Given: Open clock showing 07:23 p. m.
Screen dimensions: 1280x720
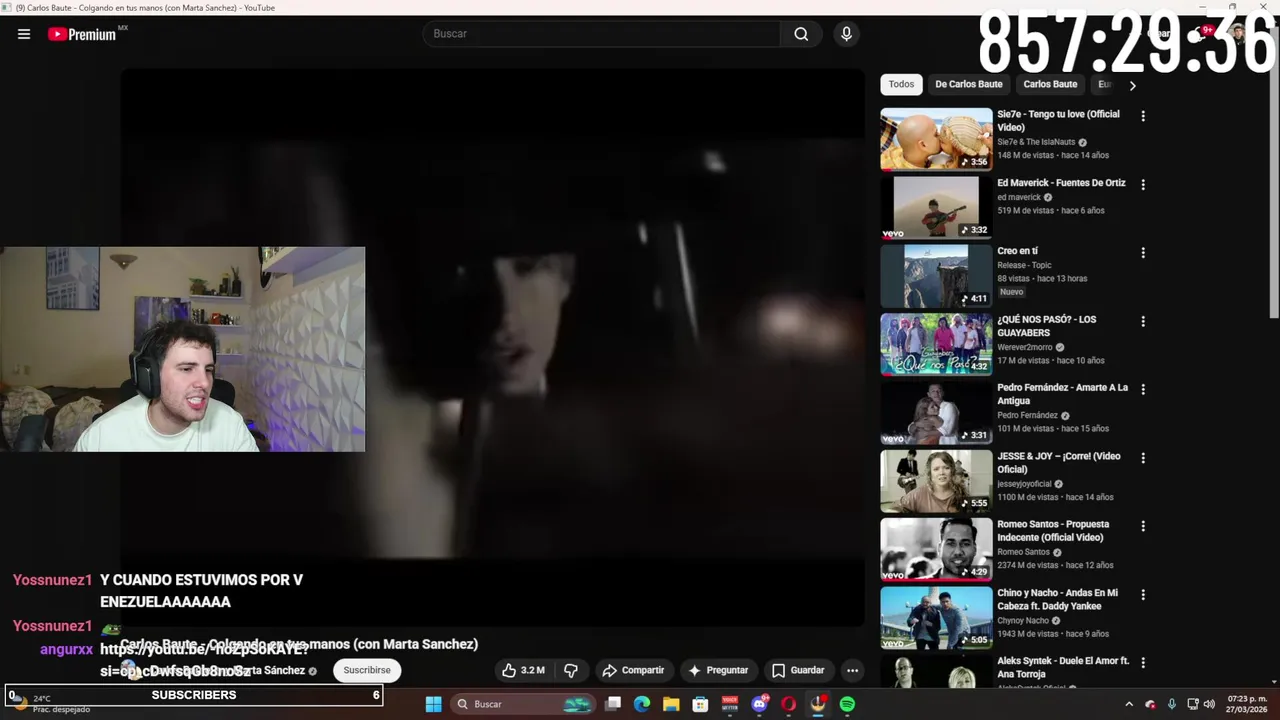Looking at the screenshot, I should [x=1247, y=704].
